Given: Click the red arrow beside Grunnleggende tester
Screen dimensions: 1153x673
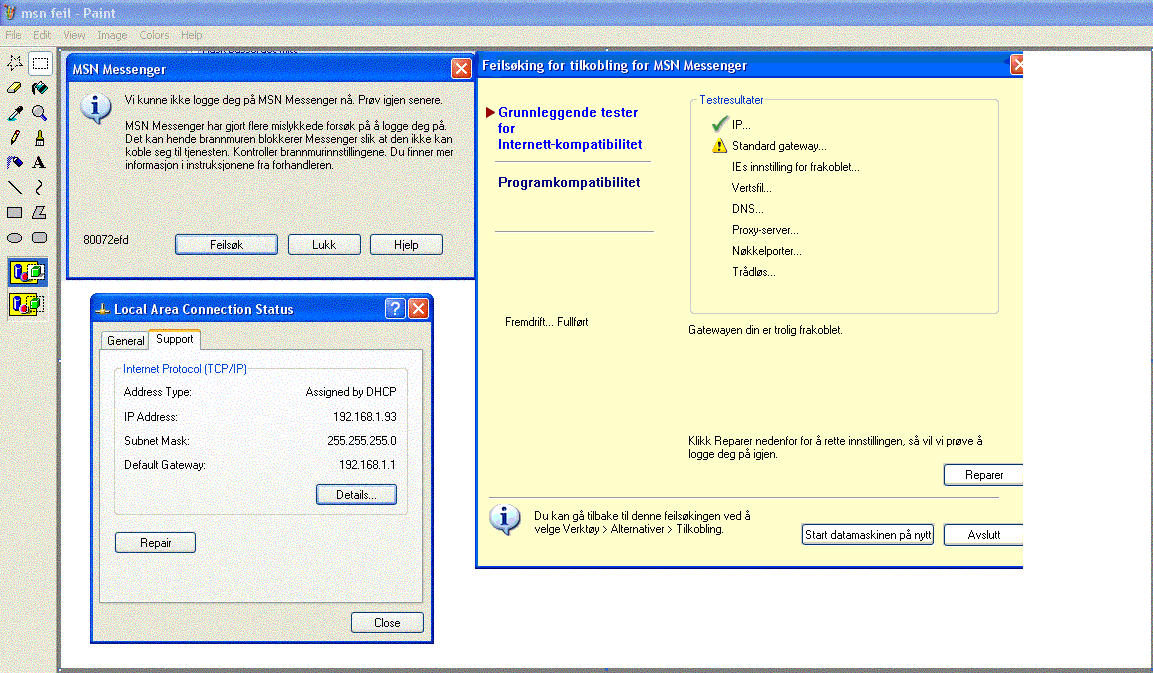Looking at the screenshot, I should [490, 113].
